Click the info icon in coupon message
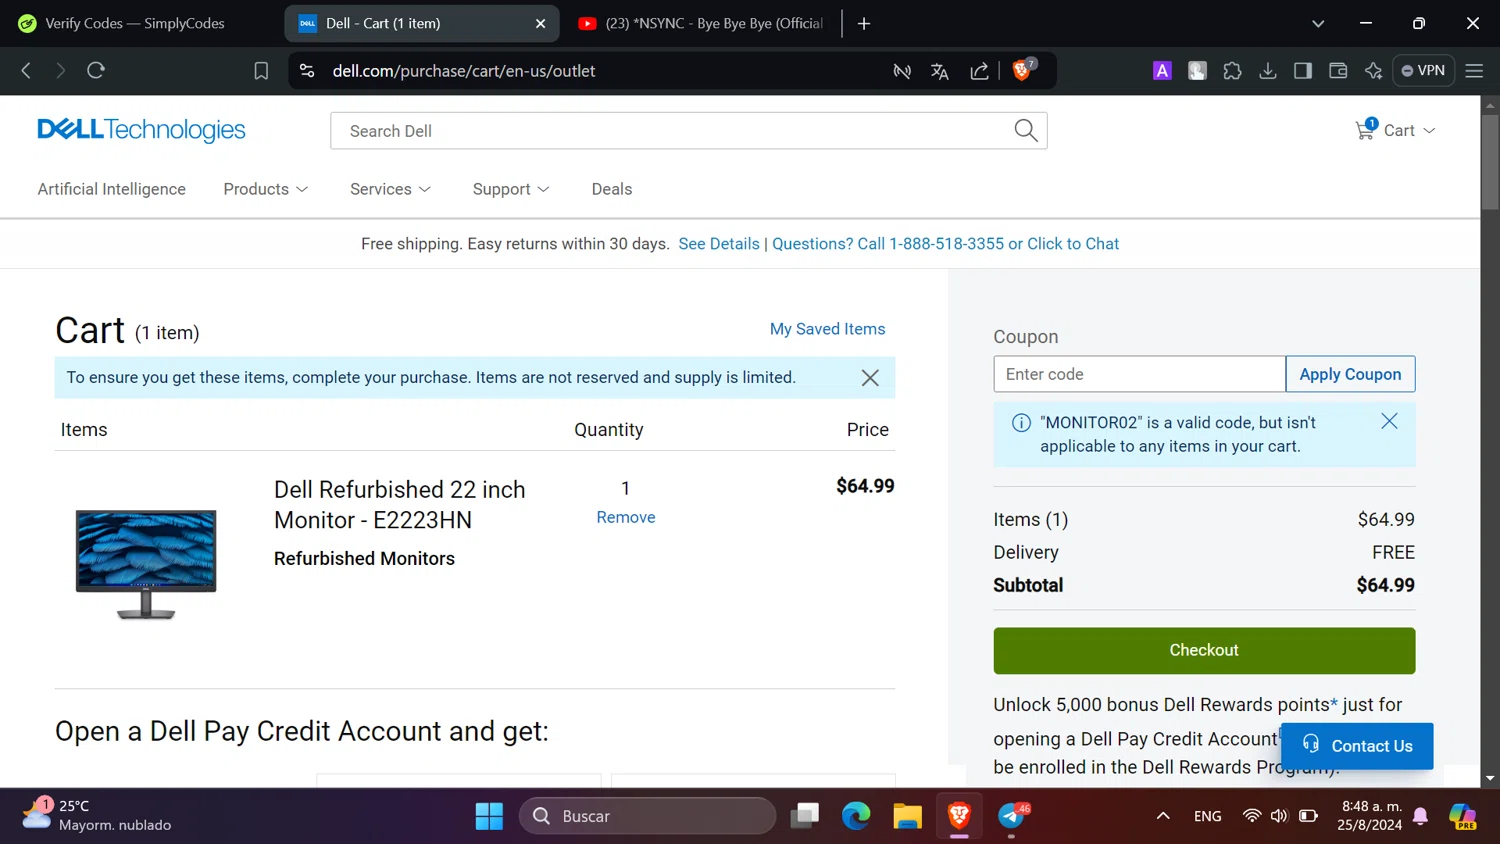This screenshot has height=844, width=1500. click(1021, 423)
